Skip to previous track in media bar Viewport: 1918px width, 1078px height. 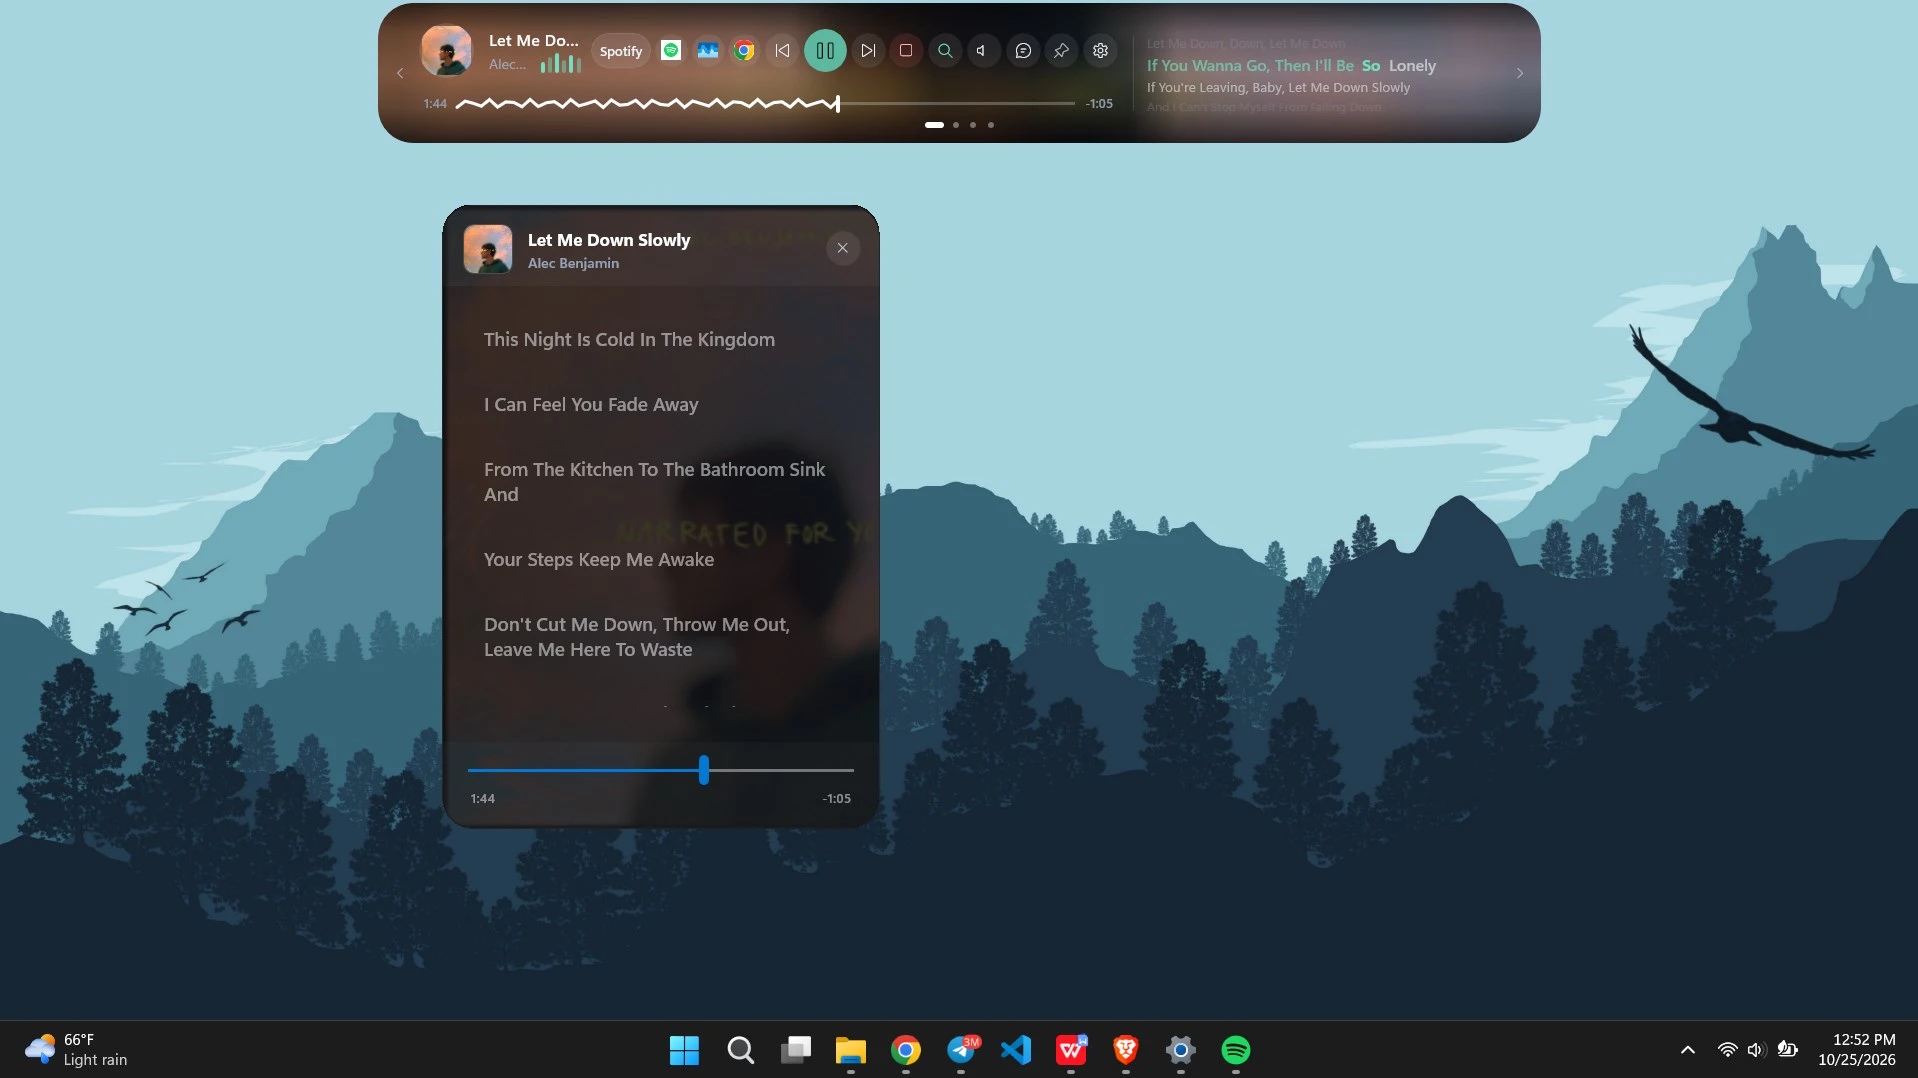coord(782,51)
